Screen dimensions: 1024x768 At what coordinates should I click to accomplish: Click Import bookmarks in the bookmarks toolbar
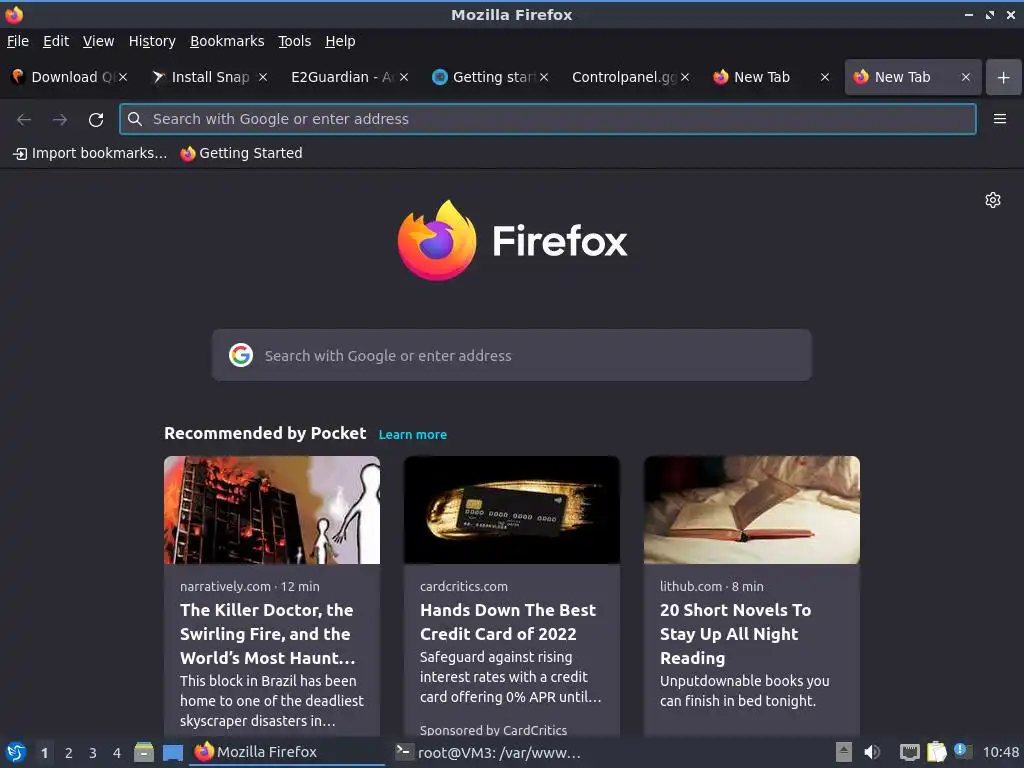click(x=89, y=153)
